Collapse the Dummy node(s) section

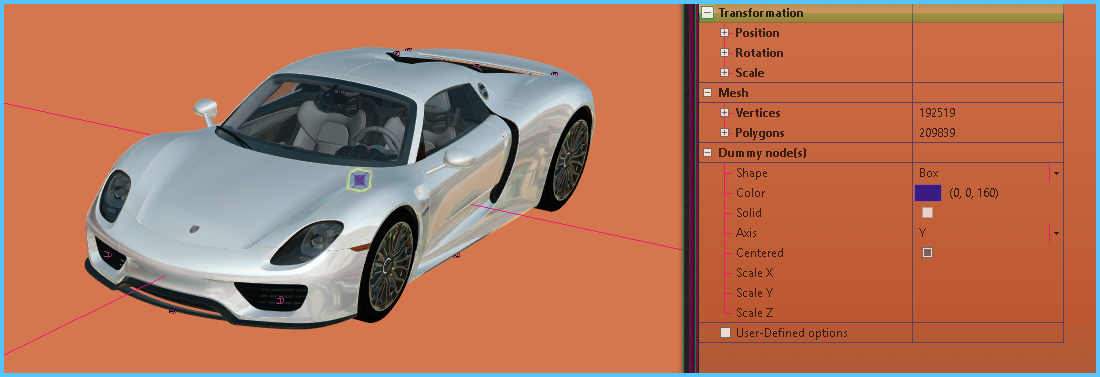708,153
